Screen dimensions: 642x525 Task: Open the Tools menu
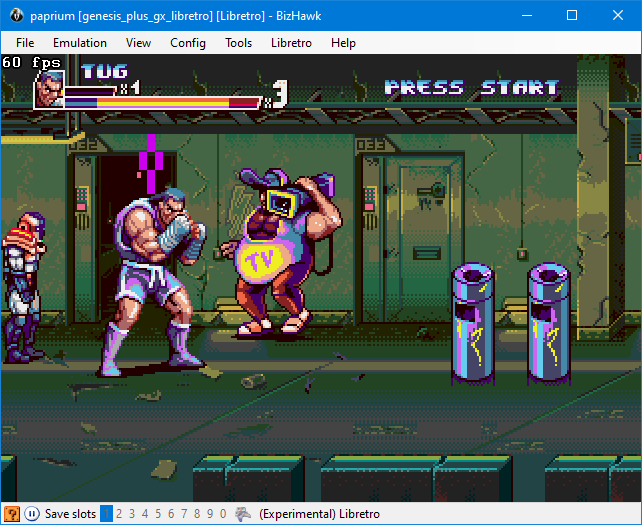point(238,43)
